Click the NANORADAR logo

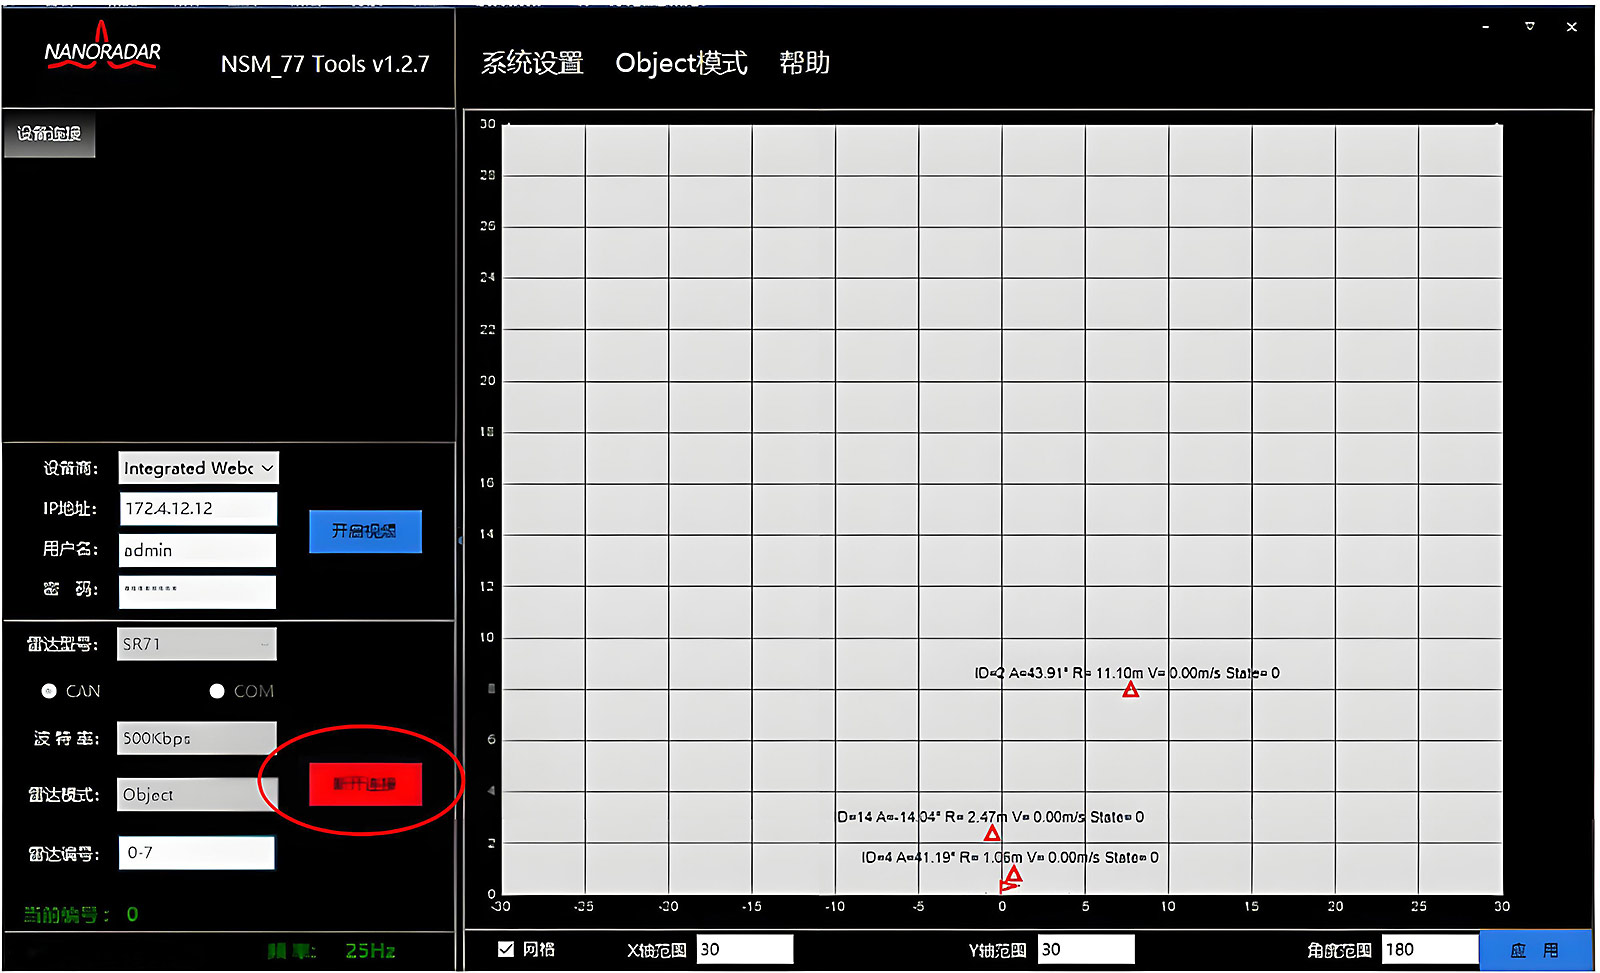tap(102, 51)
